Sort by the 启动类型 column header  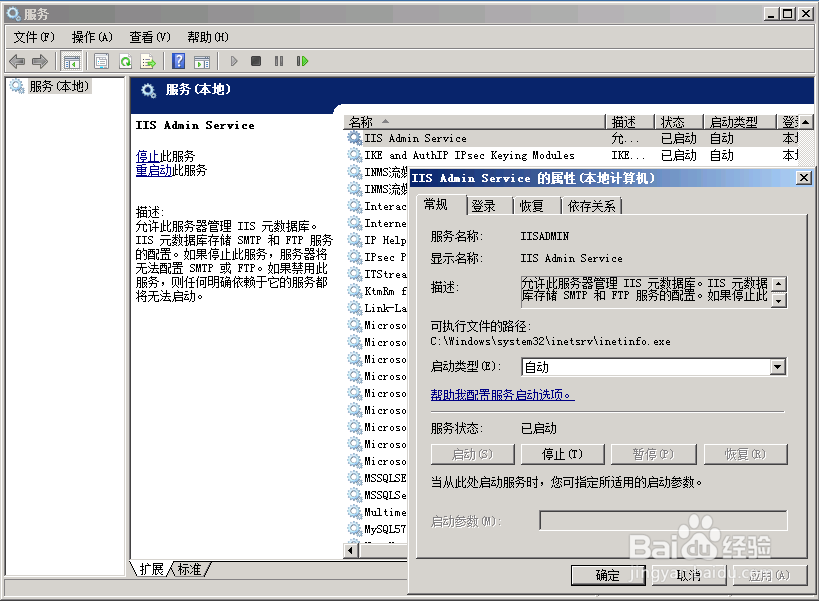(x=739, y=122)
